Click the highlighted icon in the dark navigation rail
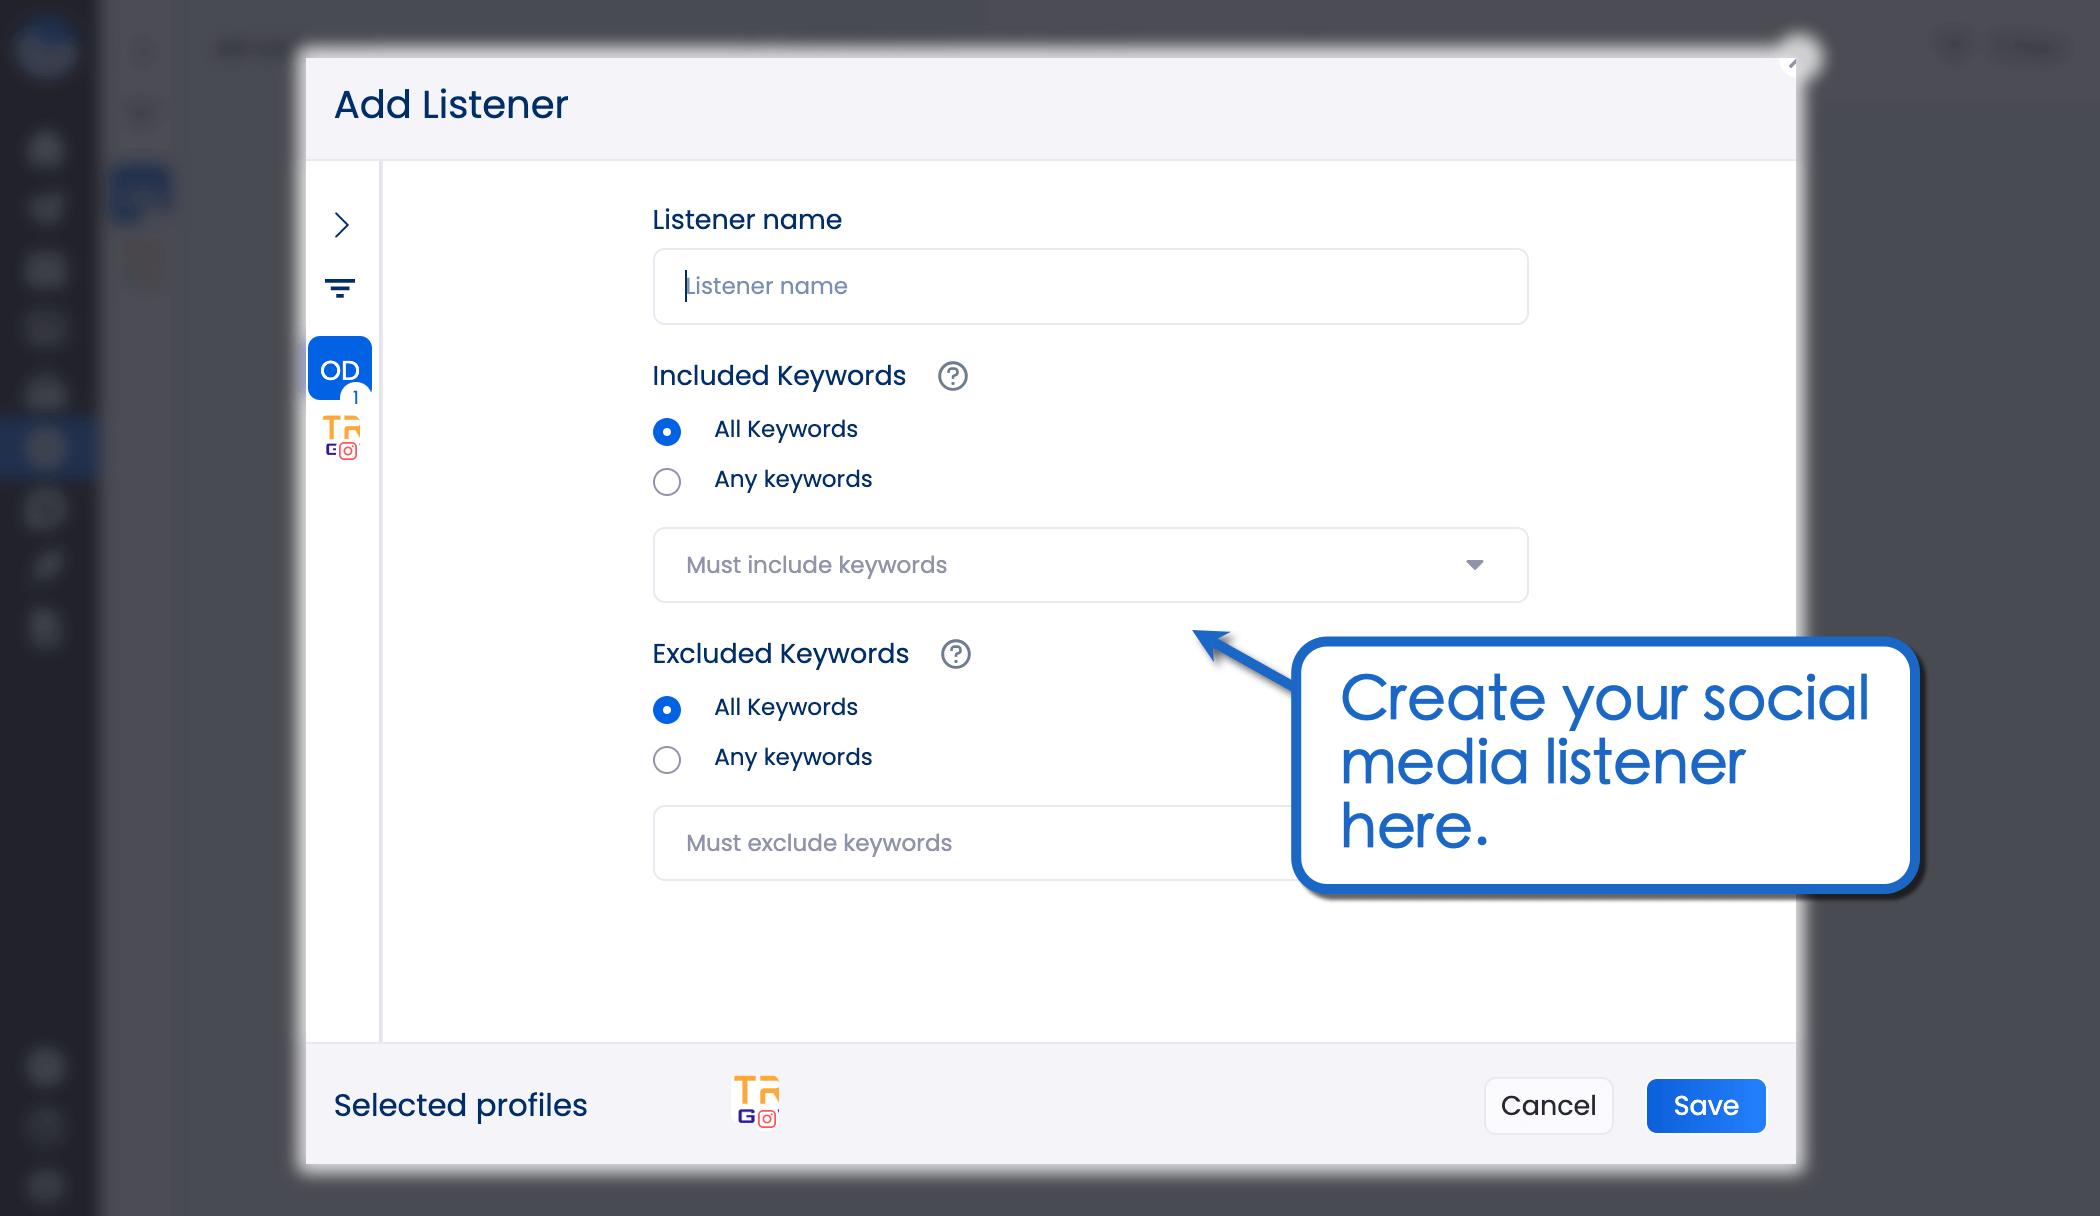Viewport: 2100px width, 1216px height. [45, 449]
